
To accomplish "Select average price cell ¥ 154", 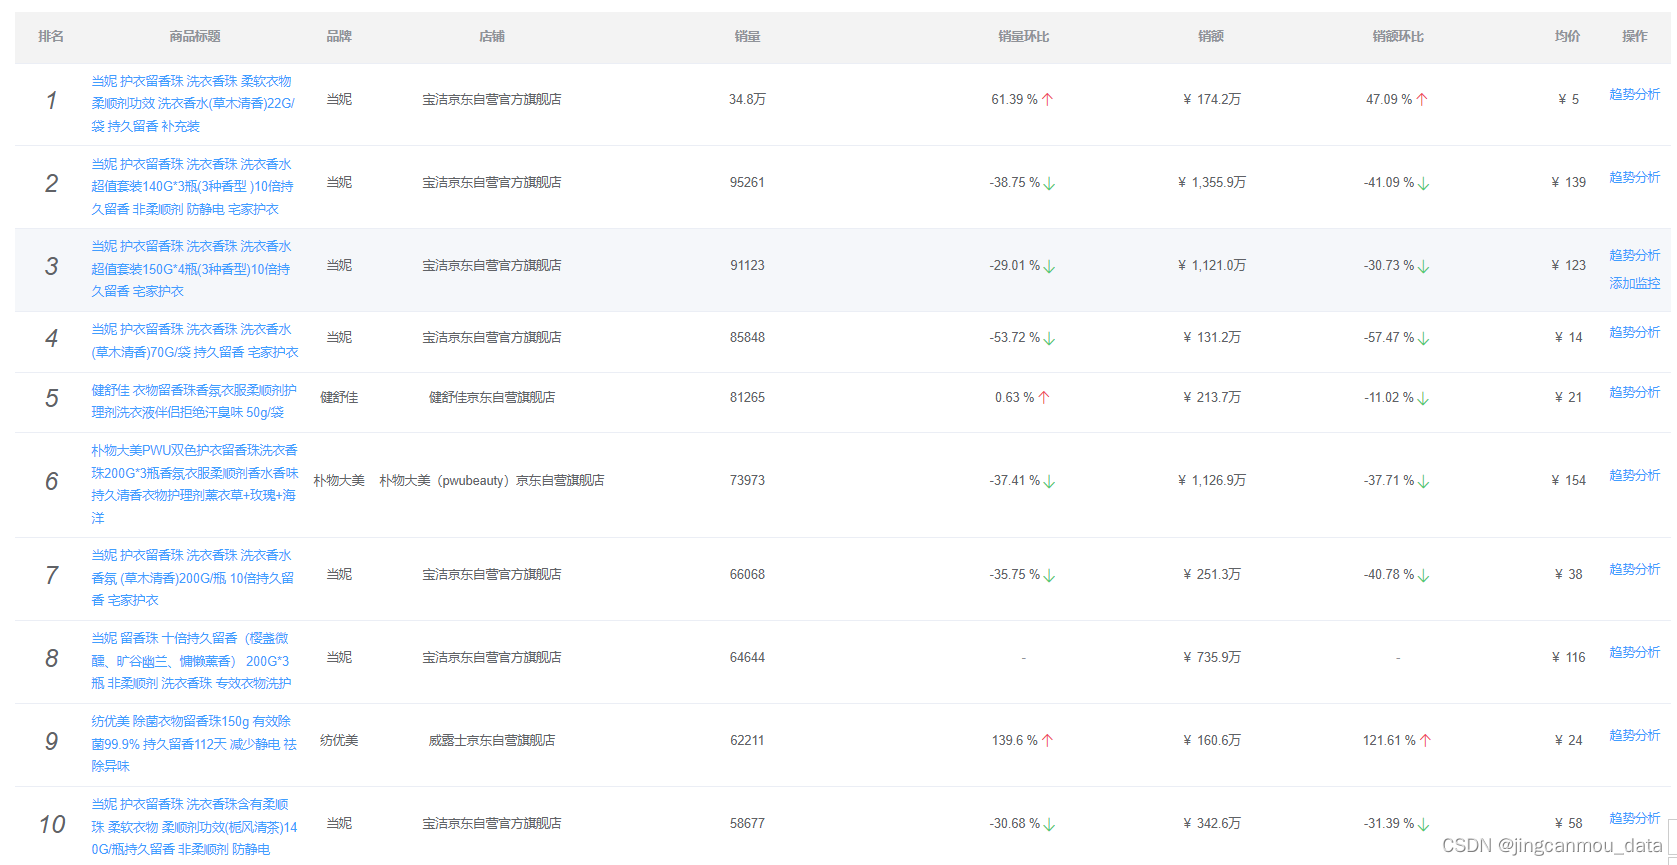I will click(1568, 480).
